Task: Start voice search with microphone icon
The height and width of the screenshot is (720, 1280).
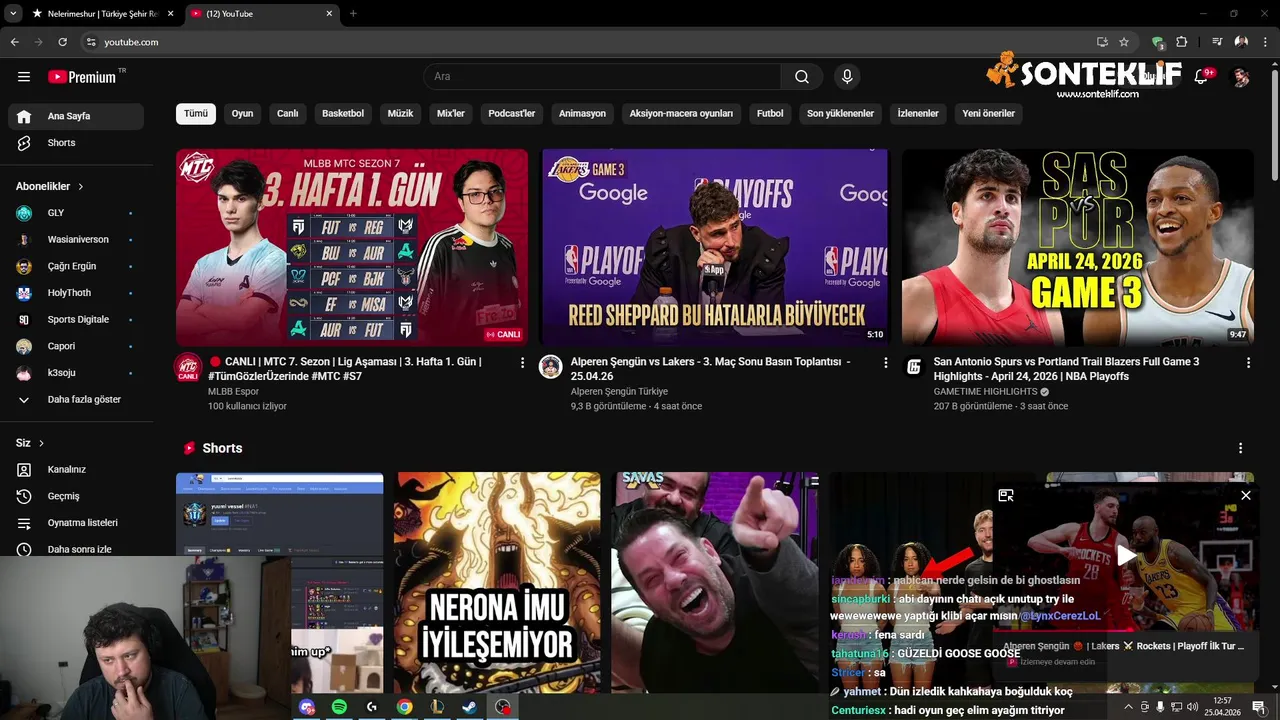Action: click(x=847, y=77)
